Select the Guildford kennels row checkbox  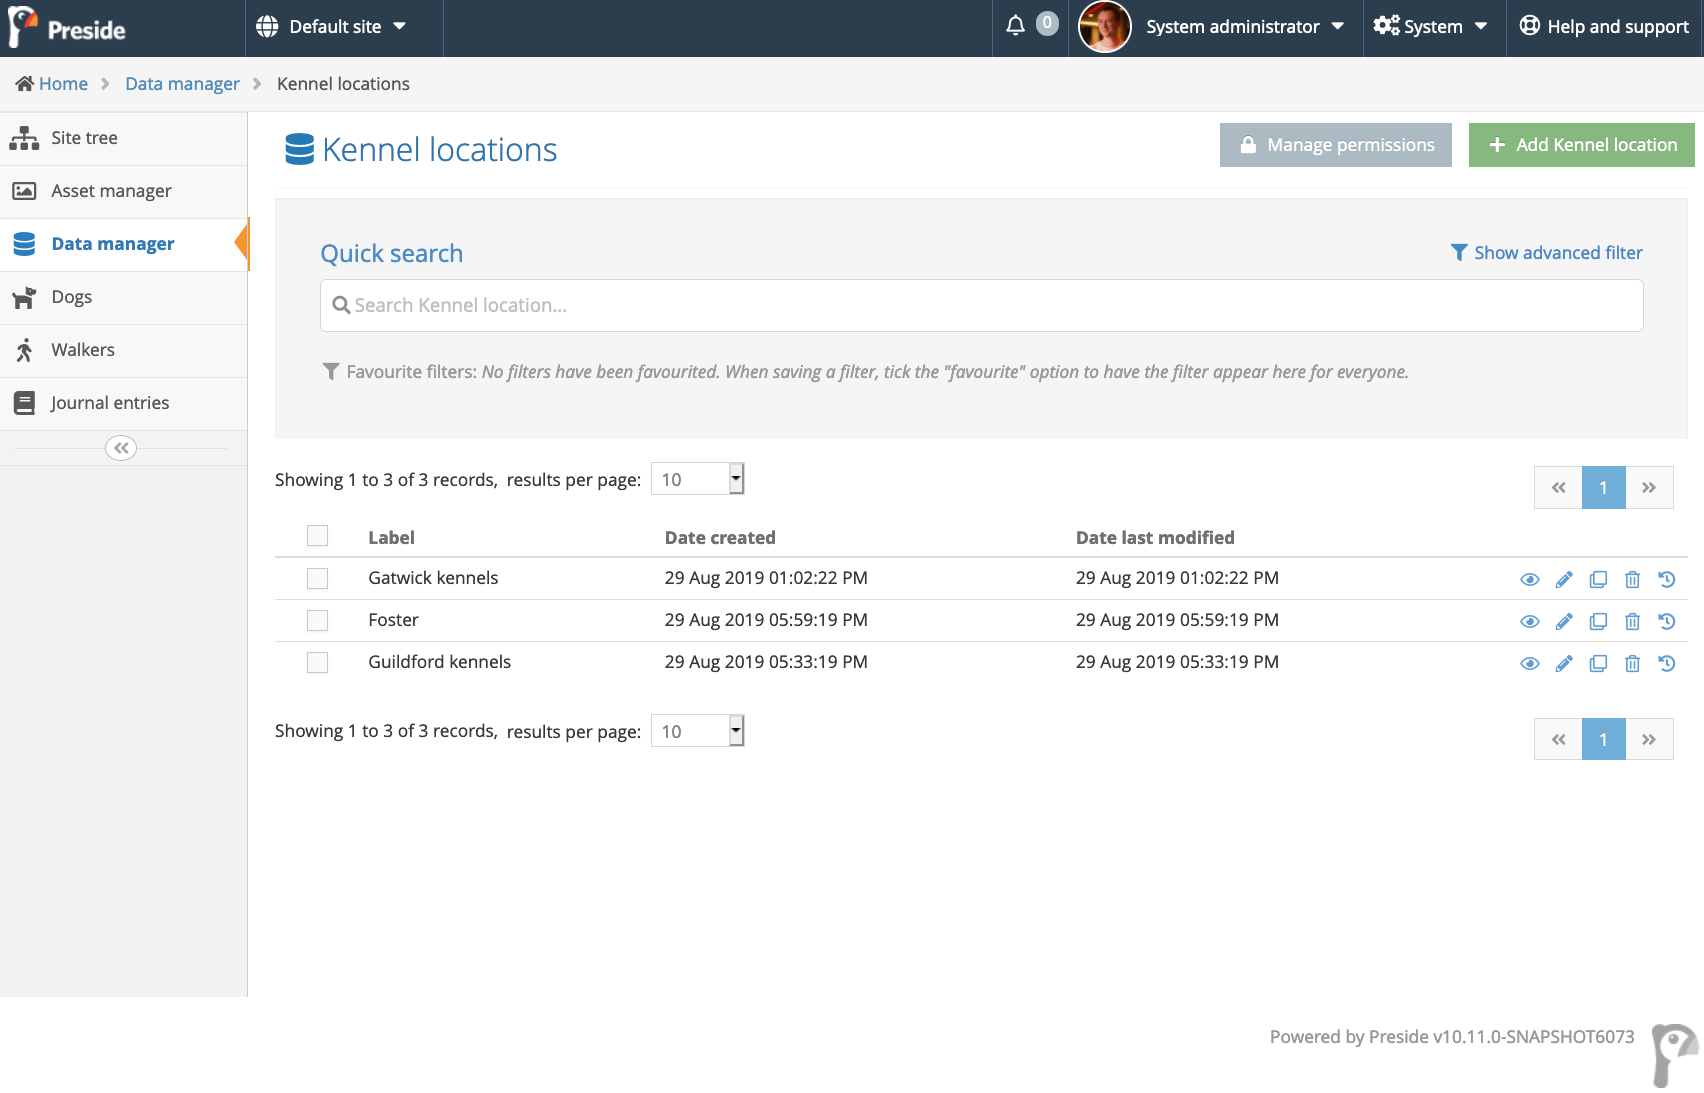coord(317,662)
